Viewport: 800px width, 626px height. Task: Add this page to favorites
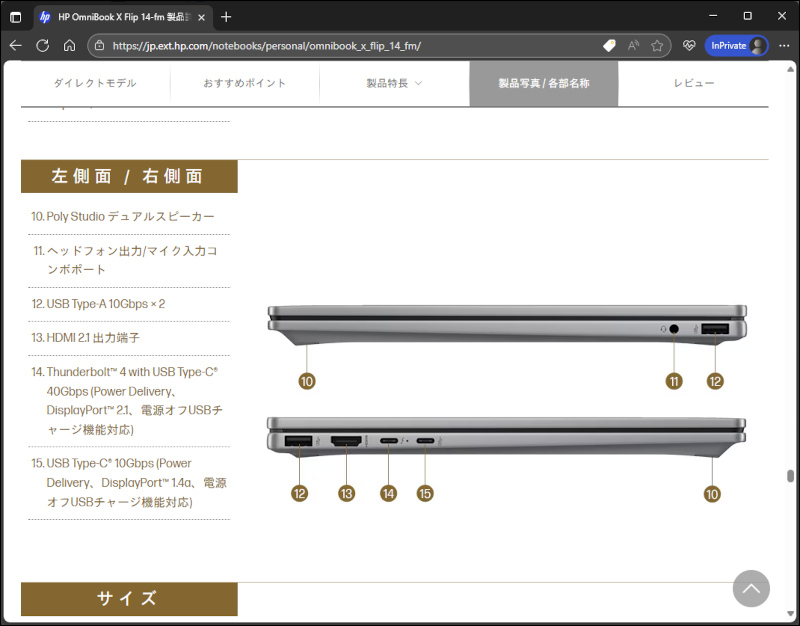[x=657, y=45]
